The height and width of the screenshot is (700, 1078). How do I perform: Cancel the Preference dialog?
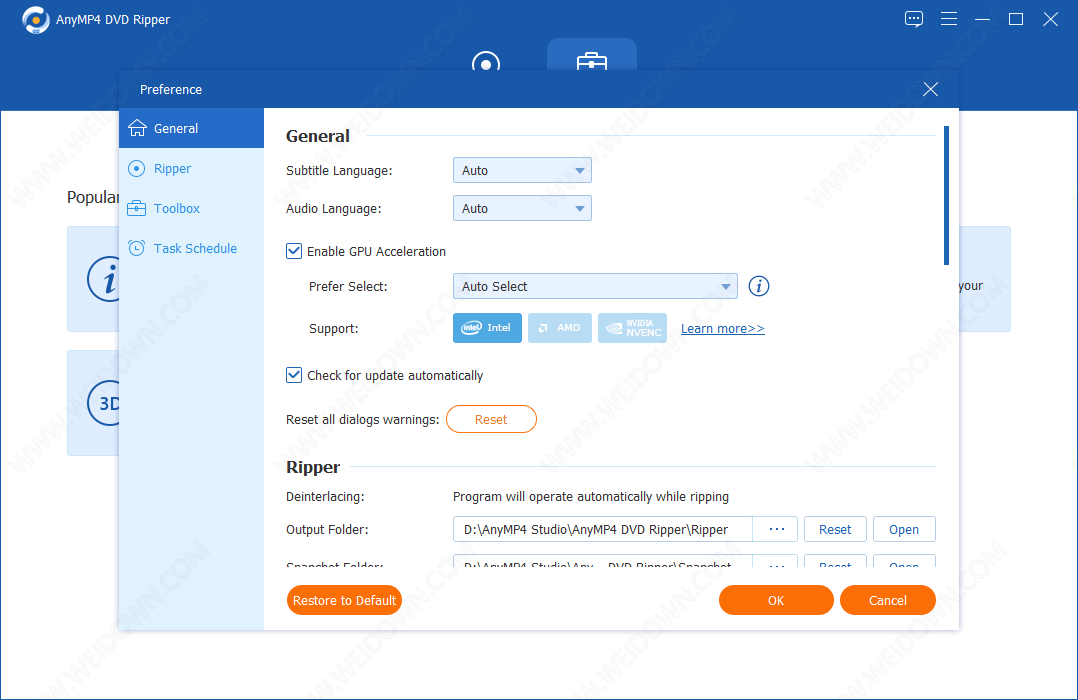888,600
